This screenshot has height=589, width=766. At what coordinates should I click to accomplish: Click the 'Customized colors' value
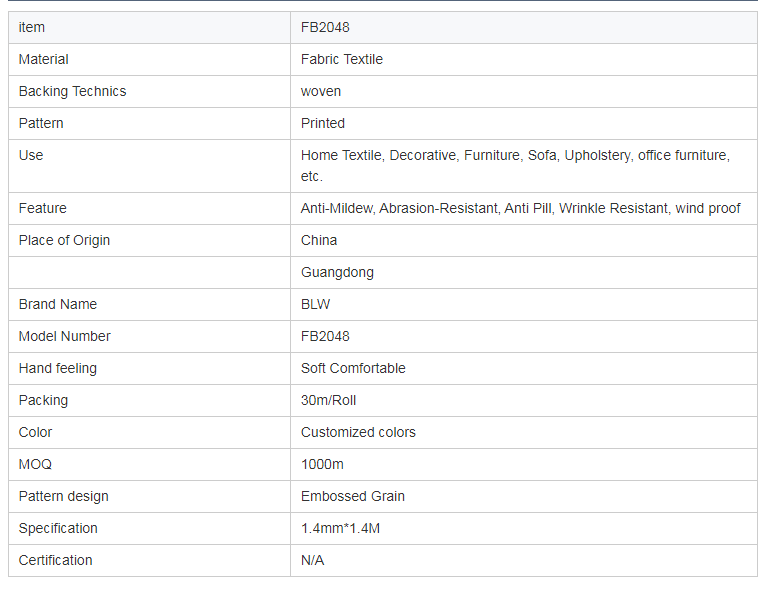(x=358, y=432)
